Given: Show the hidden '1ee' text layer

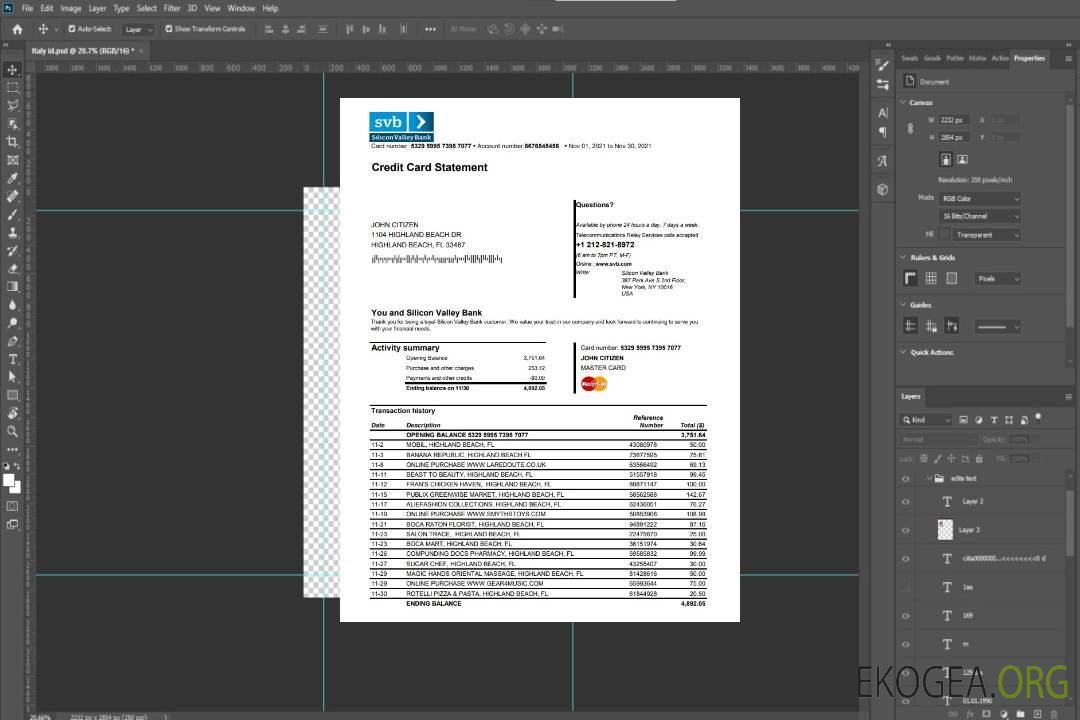Looking at the screenshot, I should point(906,587).
